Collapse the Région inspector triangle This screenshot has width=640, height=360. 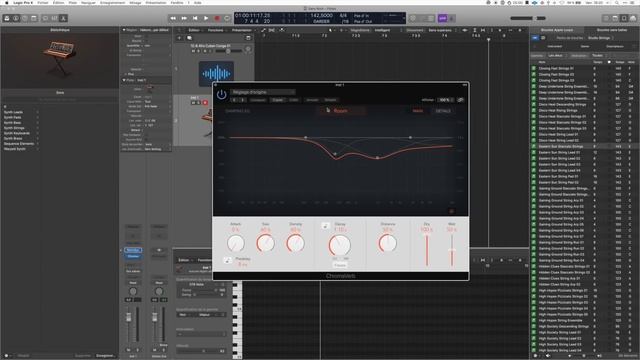pyautogui.click(x=124, y=30)
